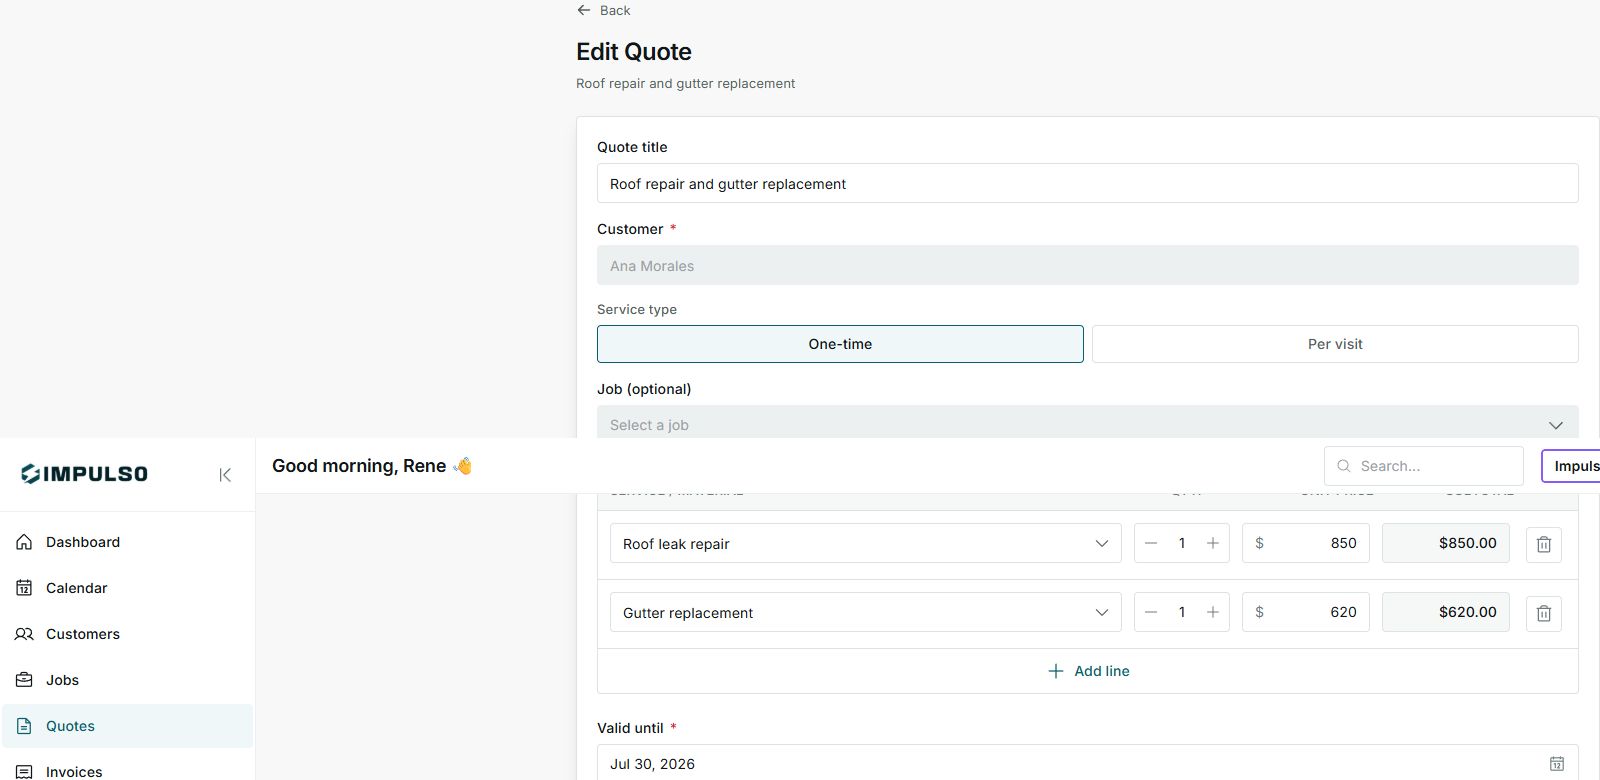Viewport: 1600px width, 780px height.
Task: Click the Impulso logo
Action: (x=85, y=474)
